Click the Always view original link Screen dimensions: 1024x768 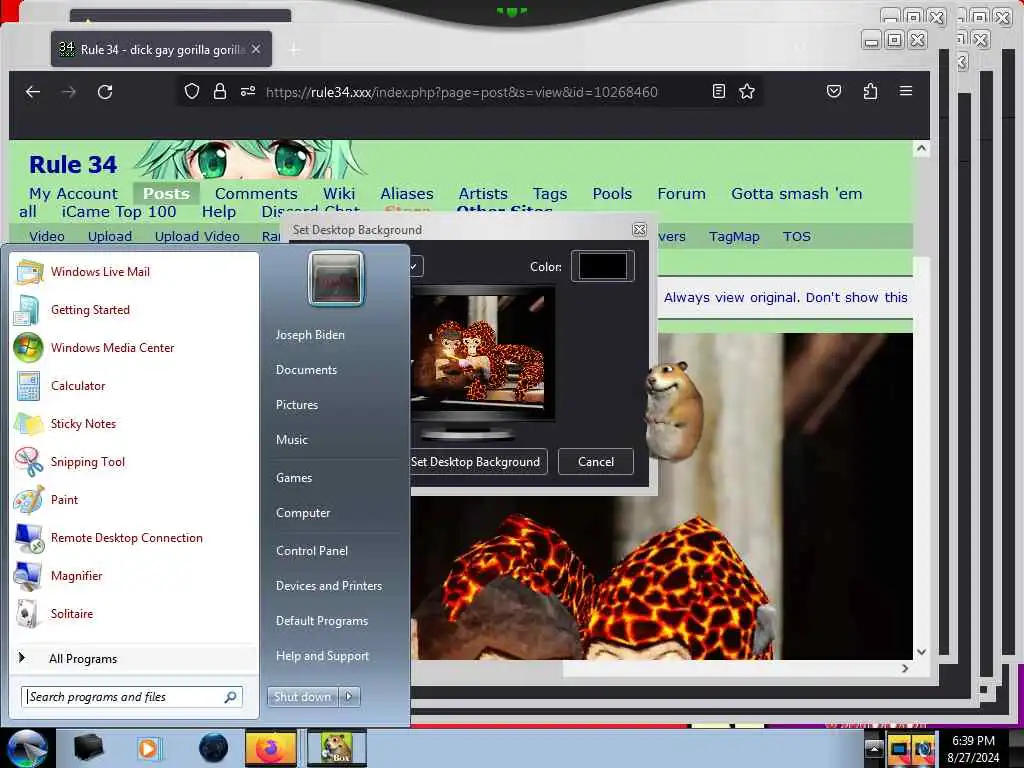tap(731, 298)
